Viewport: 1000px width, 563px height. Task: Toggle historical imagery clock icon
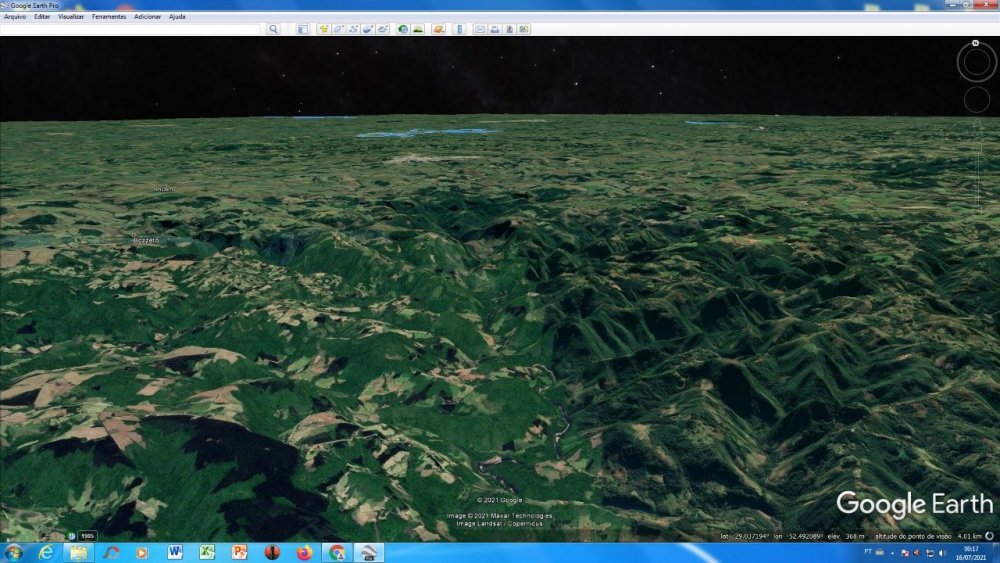[x=402, y=29]
